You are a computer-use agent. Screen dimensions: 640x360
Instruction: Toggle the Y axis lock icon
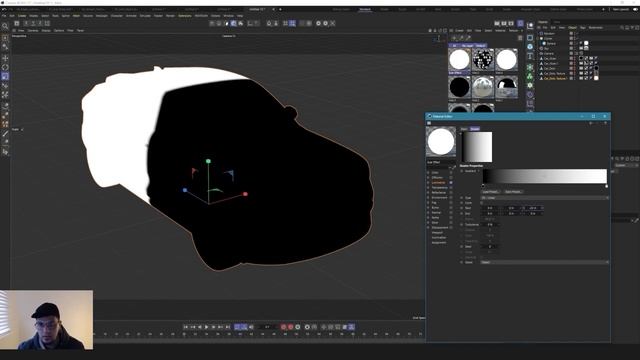coord(33,23)
